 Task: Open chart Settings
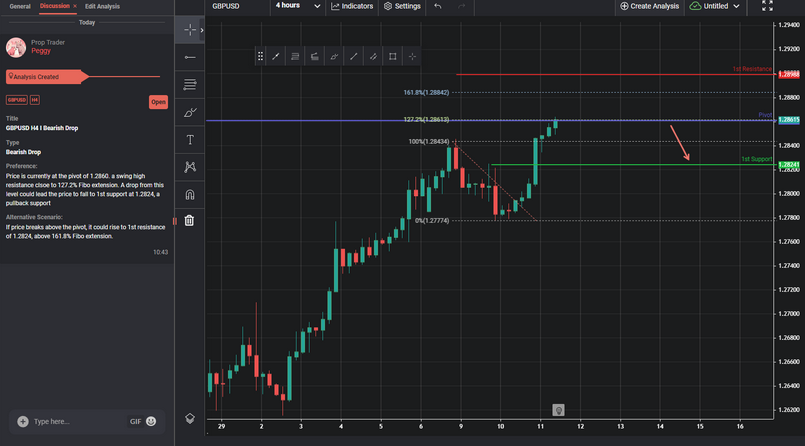coord(402,6)
